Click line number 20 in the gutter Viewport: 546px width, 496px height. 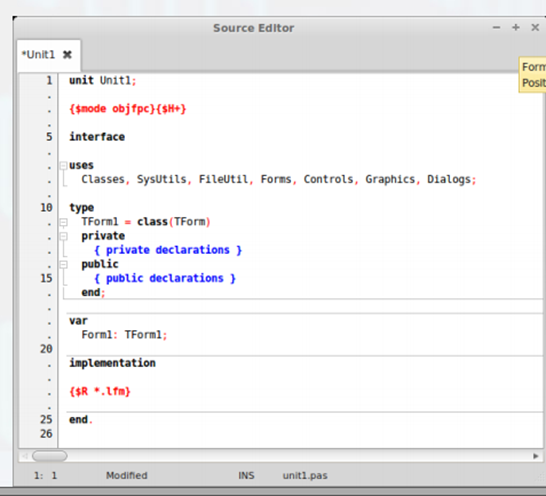[46, 349]
